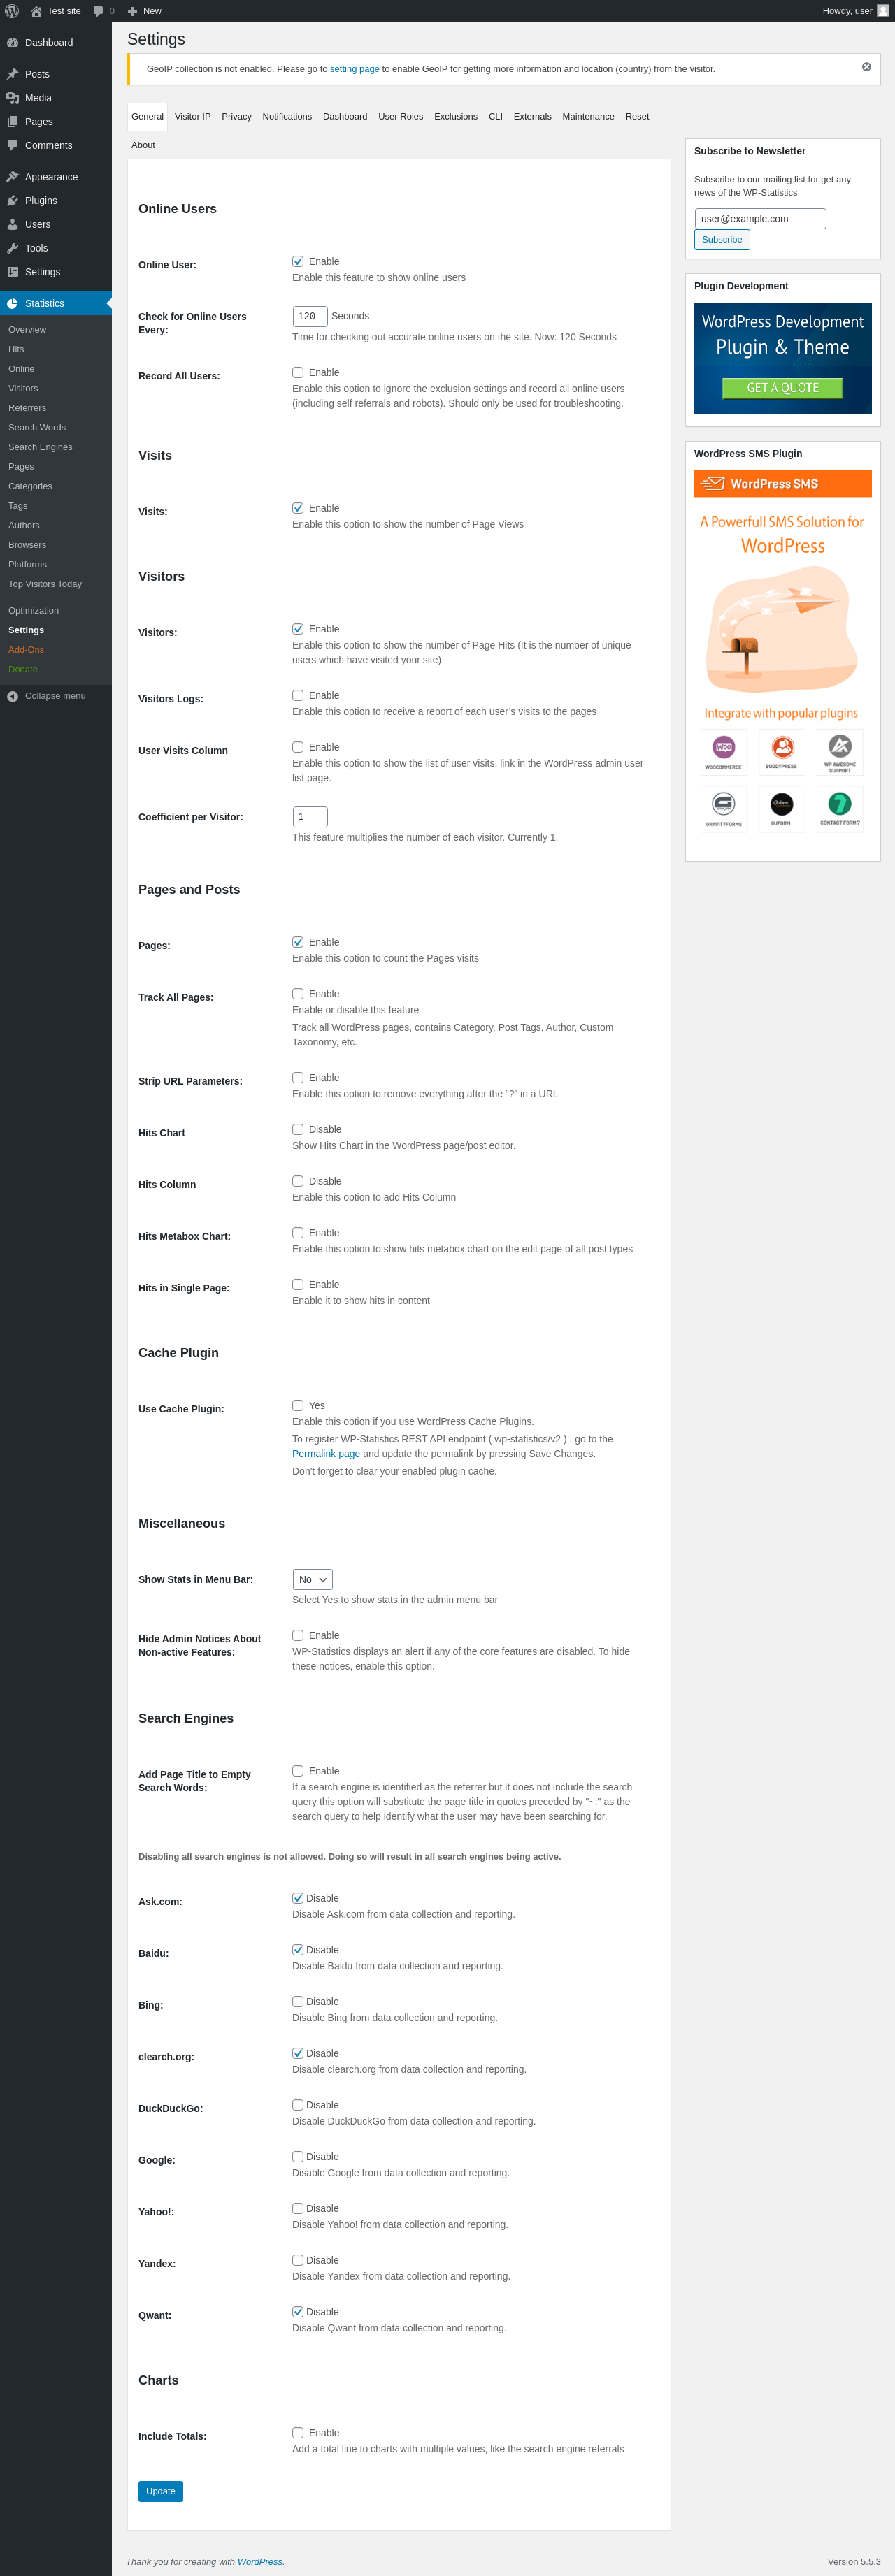Image resolution: width=895 pixels, height=2576 pixels.
Task: Open the Exclusions settings tab
Action: pyautogui.click(x=455, y=117)
